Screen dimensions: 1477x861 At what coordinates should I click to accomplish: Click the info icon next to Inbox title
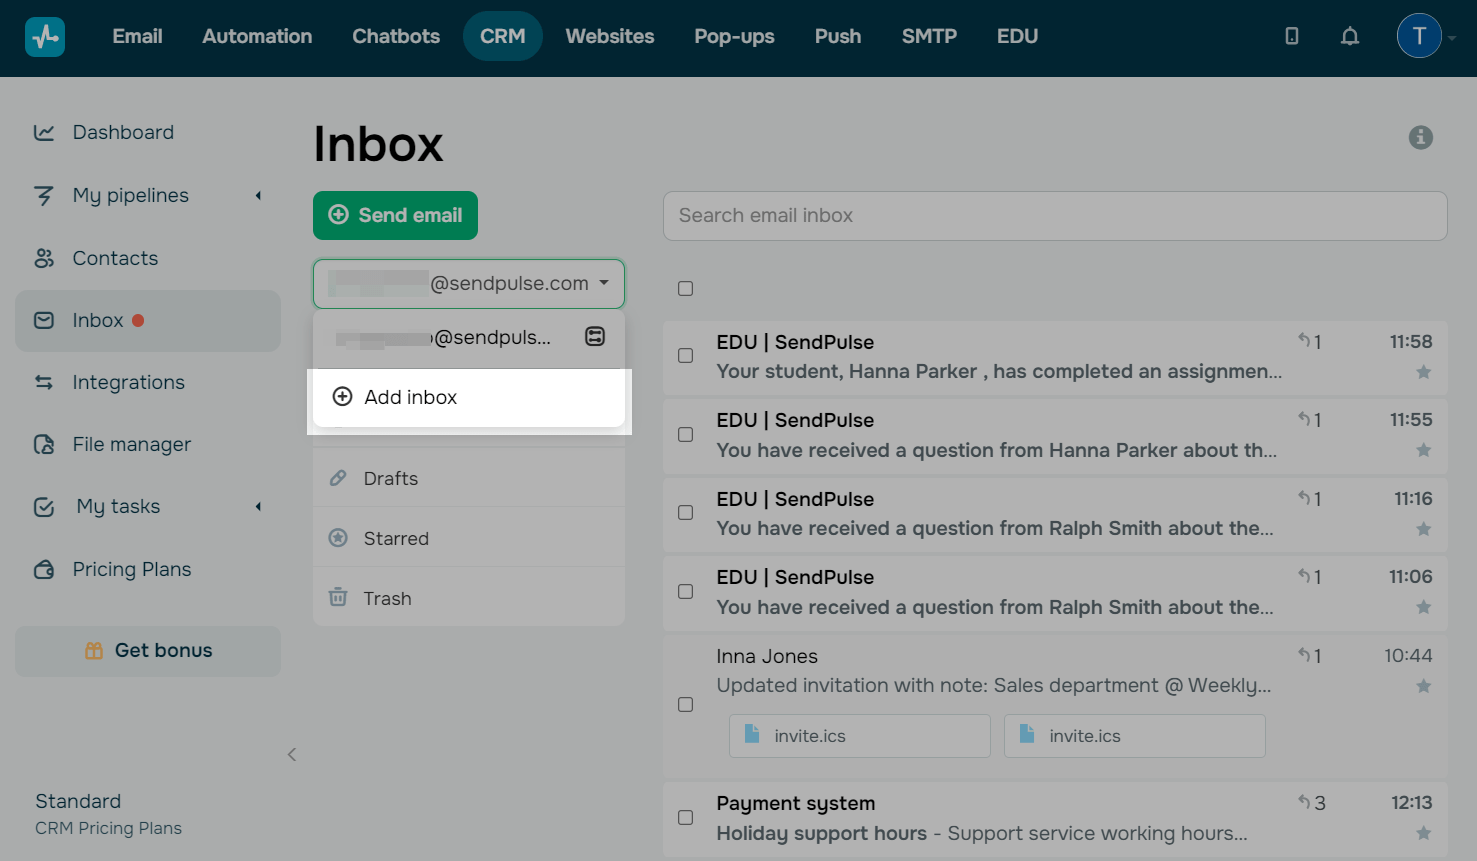point(1421,137)
